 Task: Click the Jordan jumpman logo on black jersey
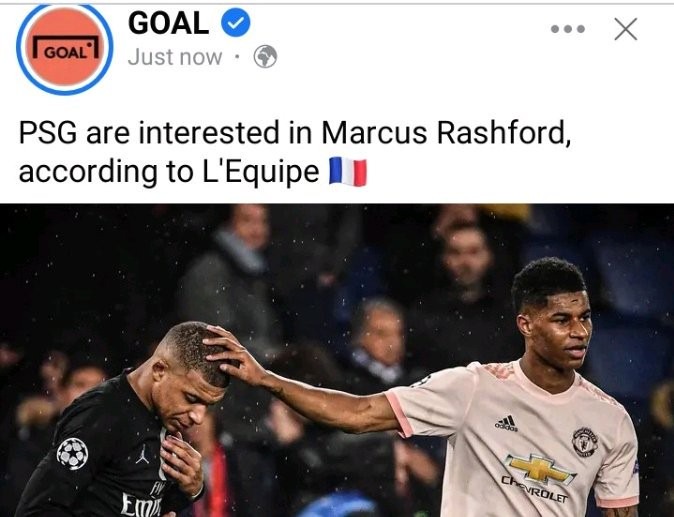coord(143,454)
